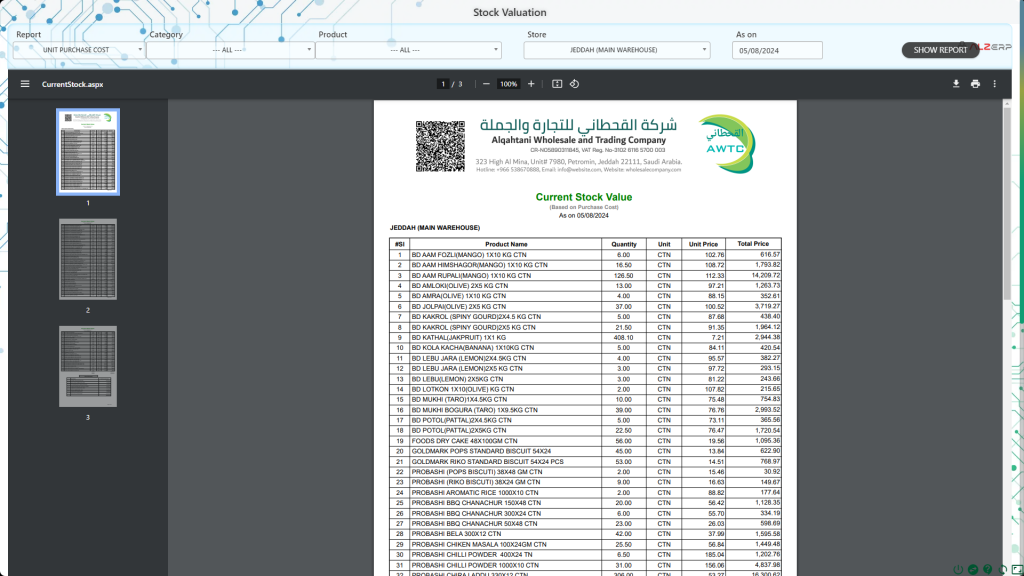Toggle the PDF sidebar menu icon
This screenshot has height=576, width=1024.
click(x=25, y=84)
